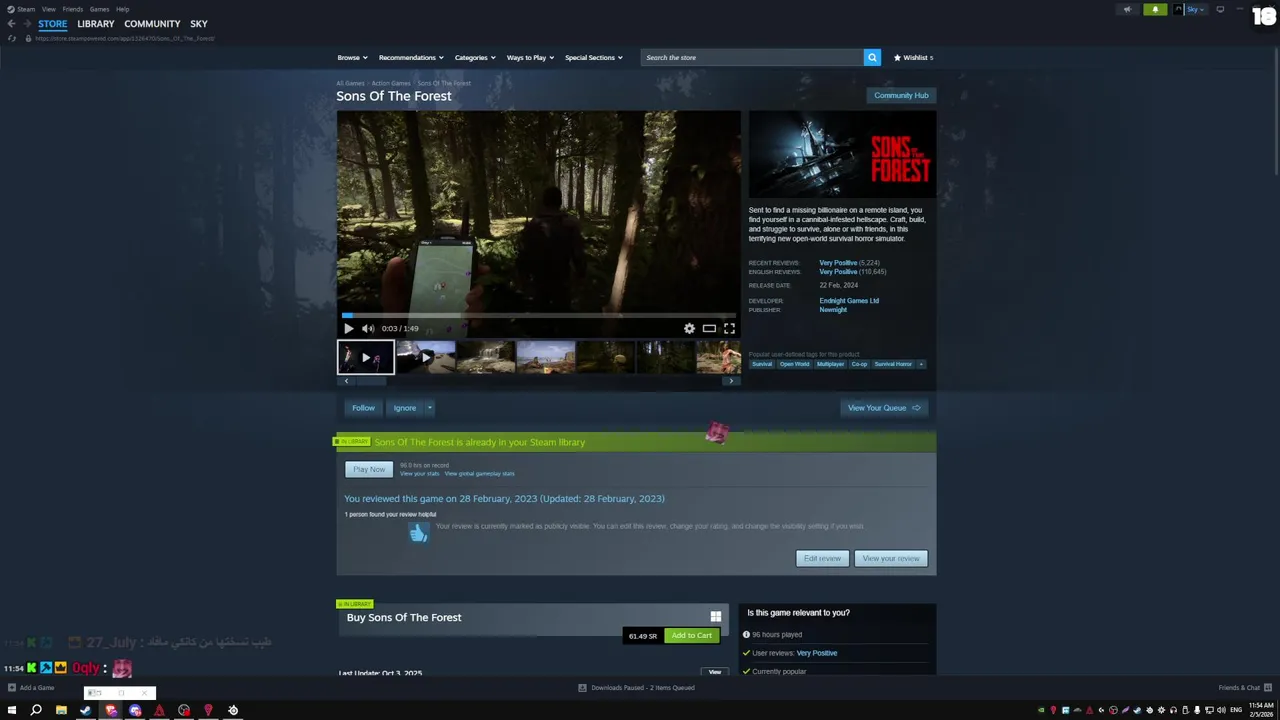Open trailer video settings gear

pos(689,328)
